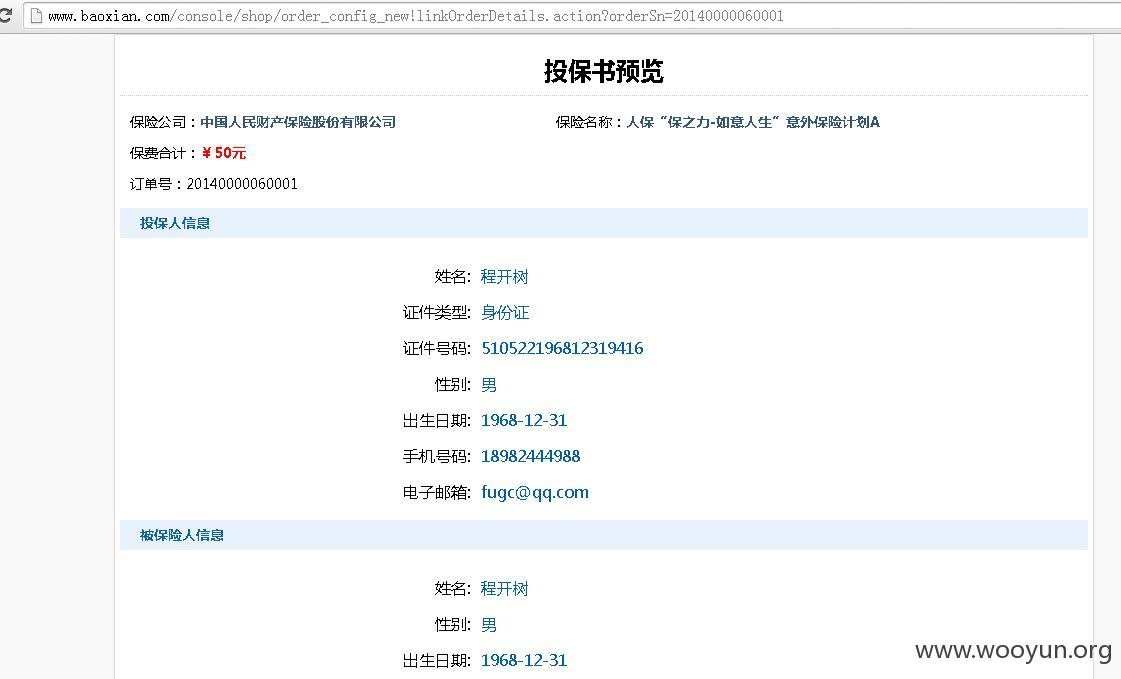This screenshot has height=679, width=1121.
Task: Select insurer name 中国人民财产保险股份有限公司
Action: coord(298,122)
